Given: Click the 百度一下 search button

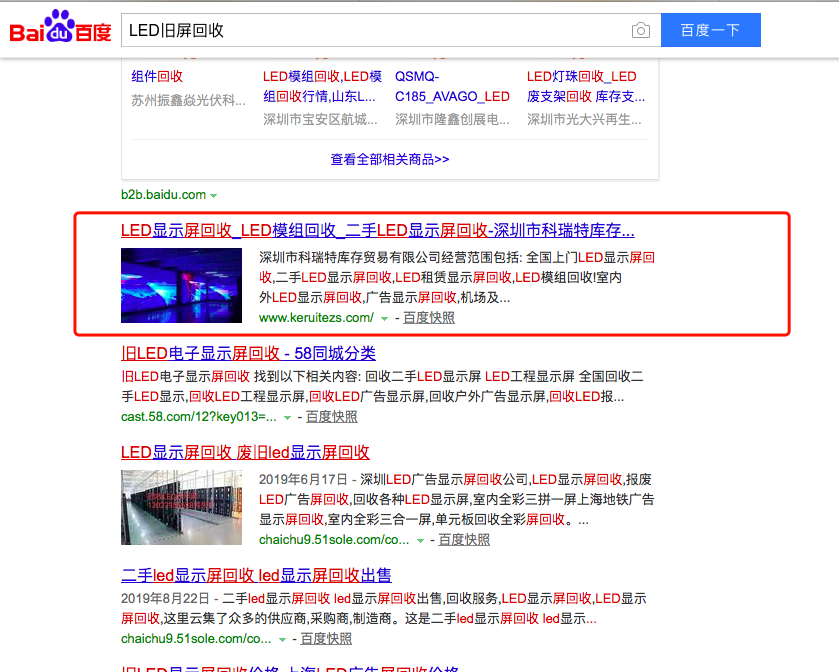Looking at the screenshot, I should click(711, 30).
